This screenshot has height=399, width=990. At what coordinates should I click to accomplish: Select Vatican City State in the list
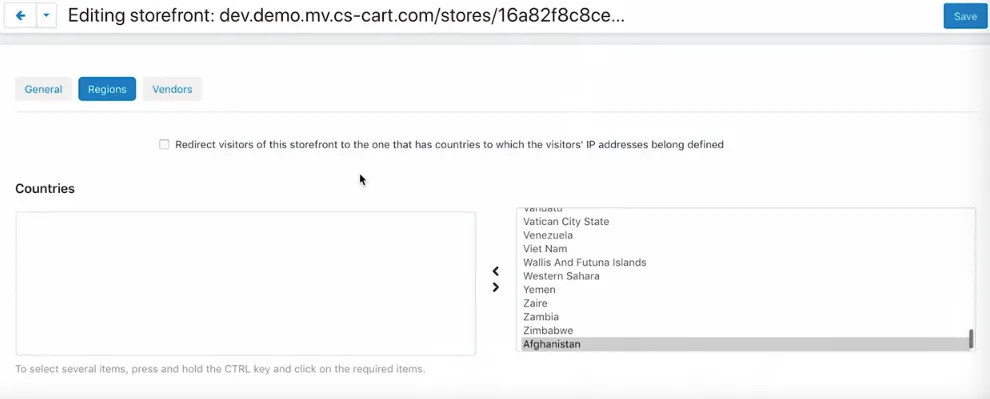click(745, 222)
